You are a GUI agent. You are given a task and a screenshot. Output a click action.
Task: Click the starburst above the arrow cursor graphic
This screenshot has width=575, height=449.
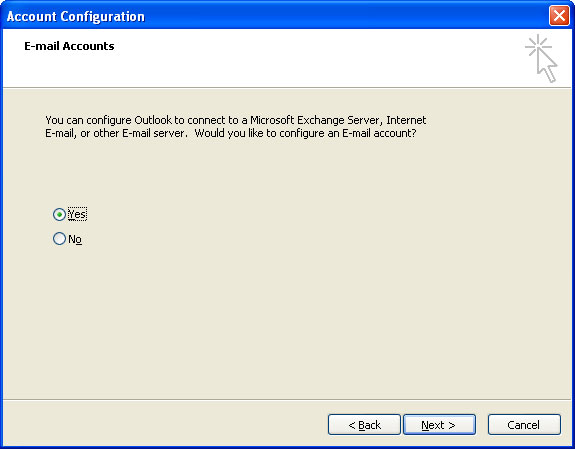(538, 46)
